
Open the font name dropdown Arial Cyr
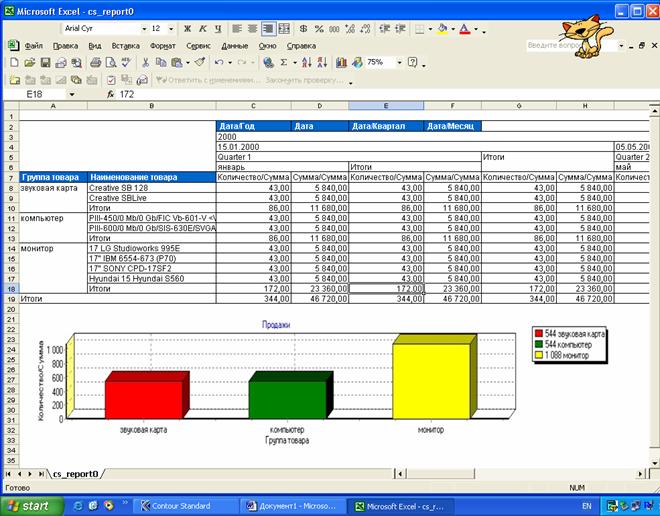point(143,29)
